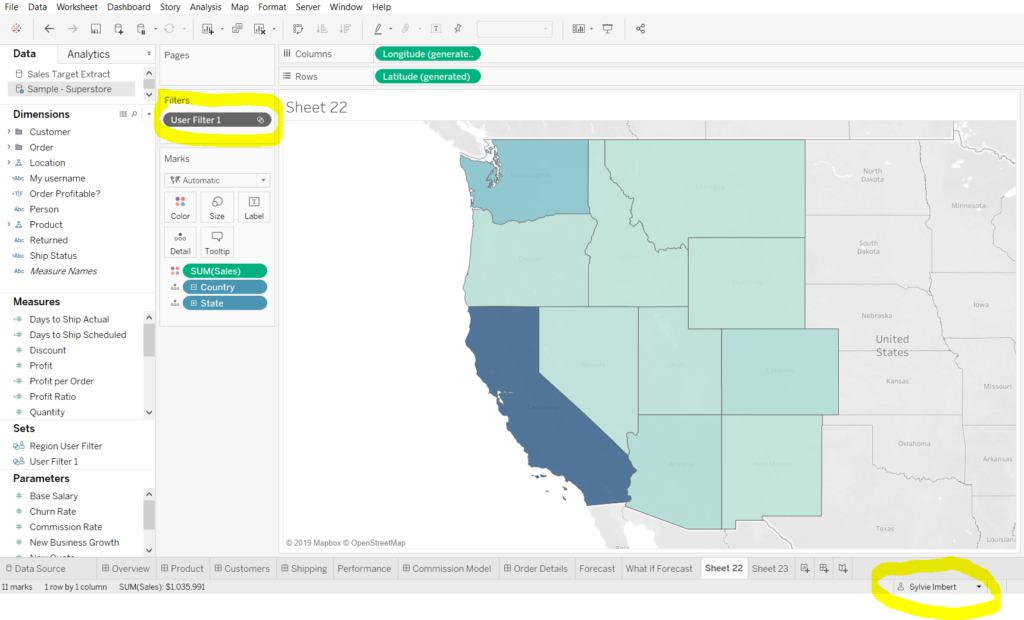1024x620 pixels.
Task: Click the New Story tab icon
Action: 843,568
